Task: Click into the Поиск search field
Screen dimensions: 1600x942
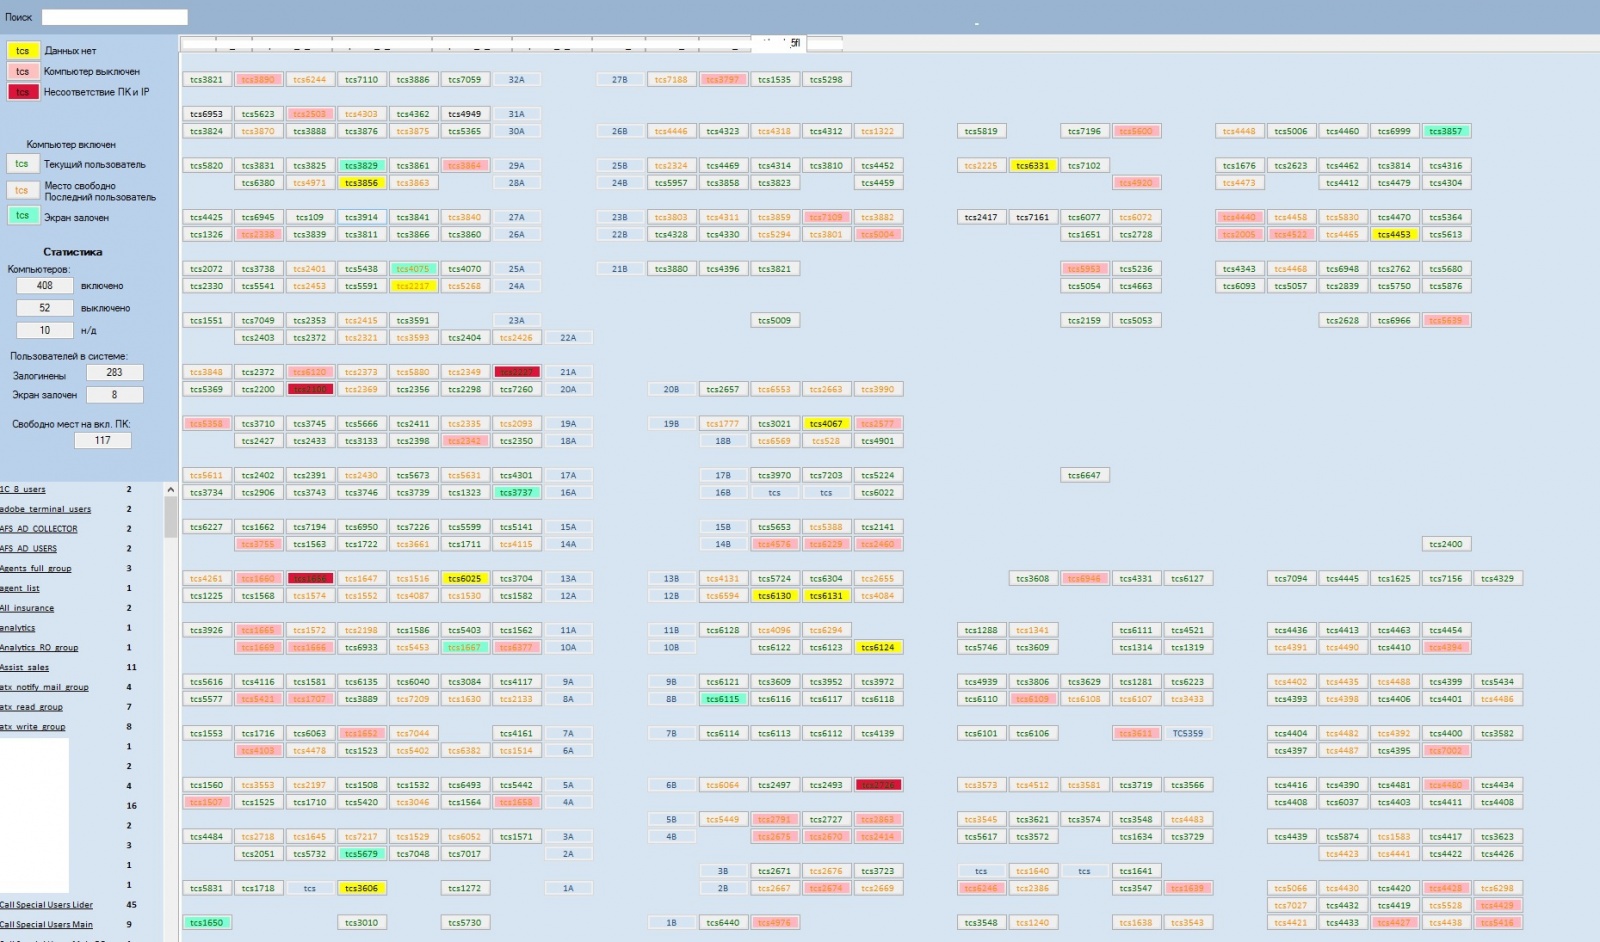Action: [x=114, y=17]
